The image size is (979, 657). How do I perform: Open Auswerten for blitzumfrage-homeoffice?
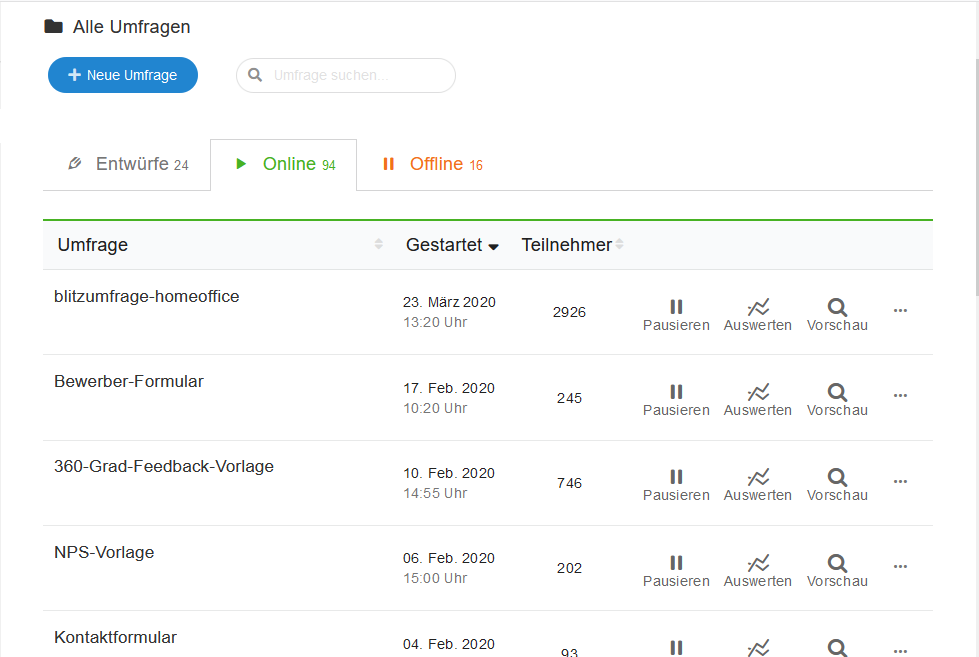758,315
